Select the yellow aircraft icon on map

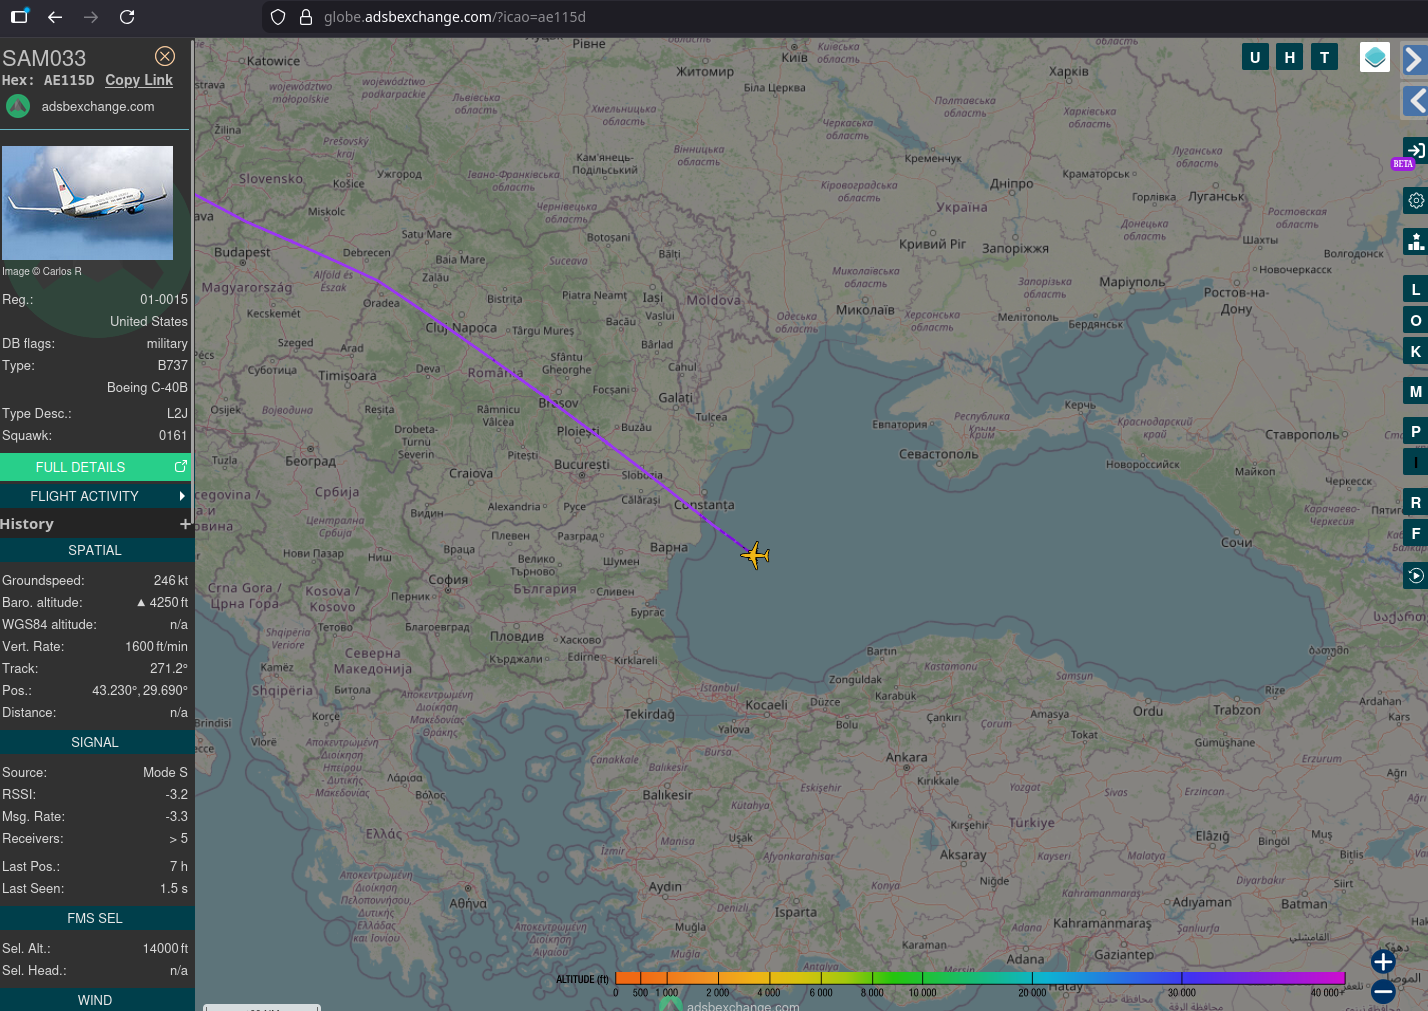click(x=755, y=555)
